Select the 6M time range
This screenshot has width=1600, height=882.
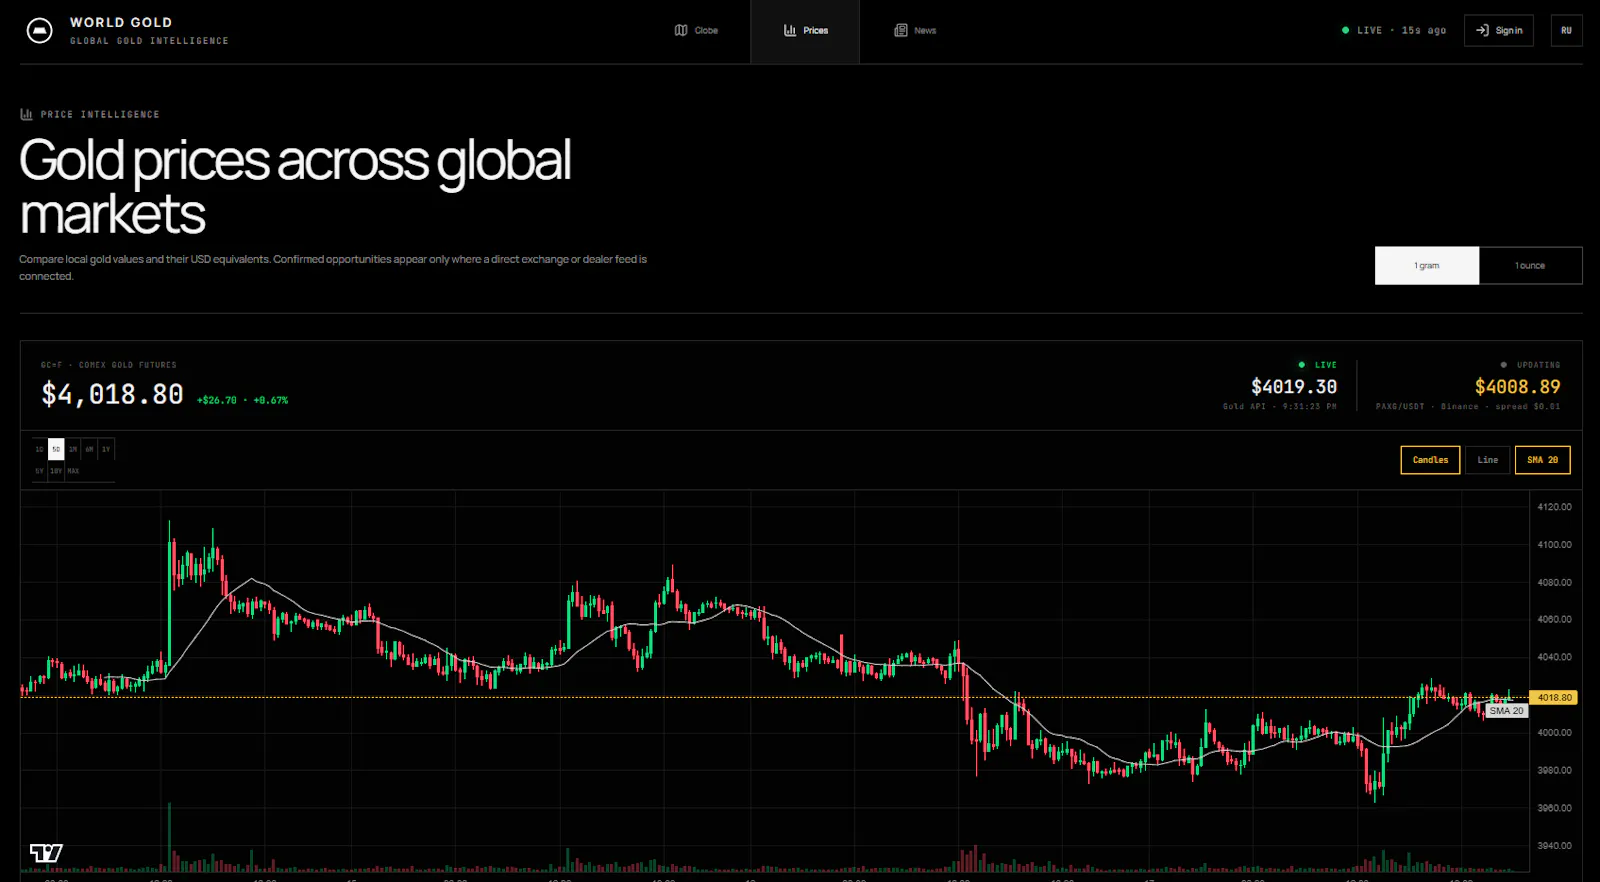[89, 449]
